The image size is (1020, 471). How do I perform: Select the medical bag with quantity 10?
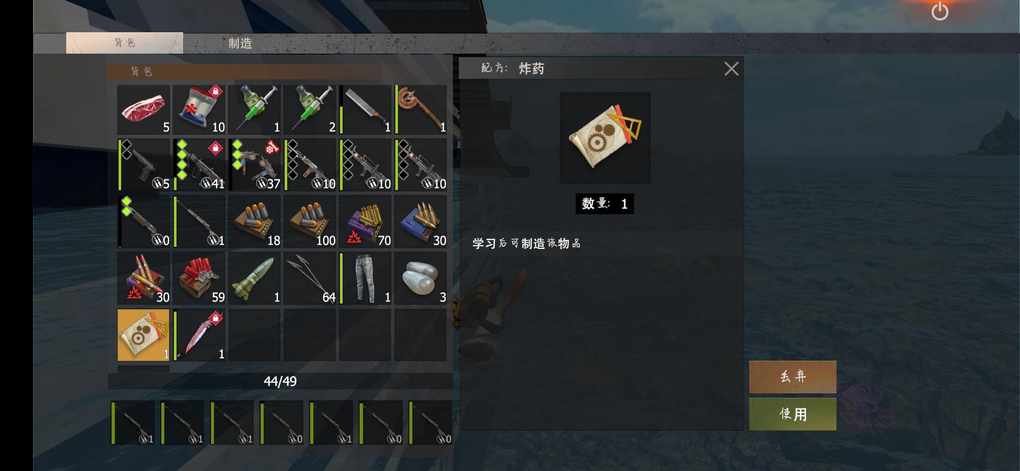coord(199,109)
